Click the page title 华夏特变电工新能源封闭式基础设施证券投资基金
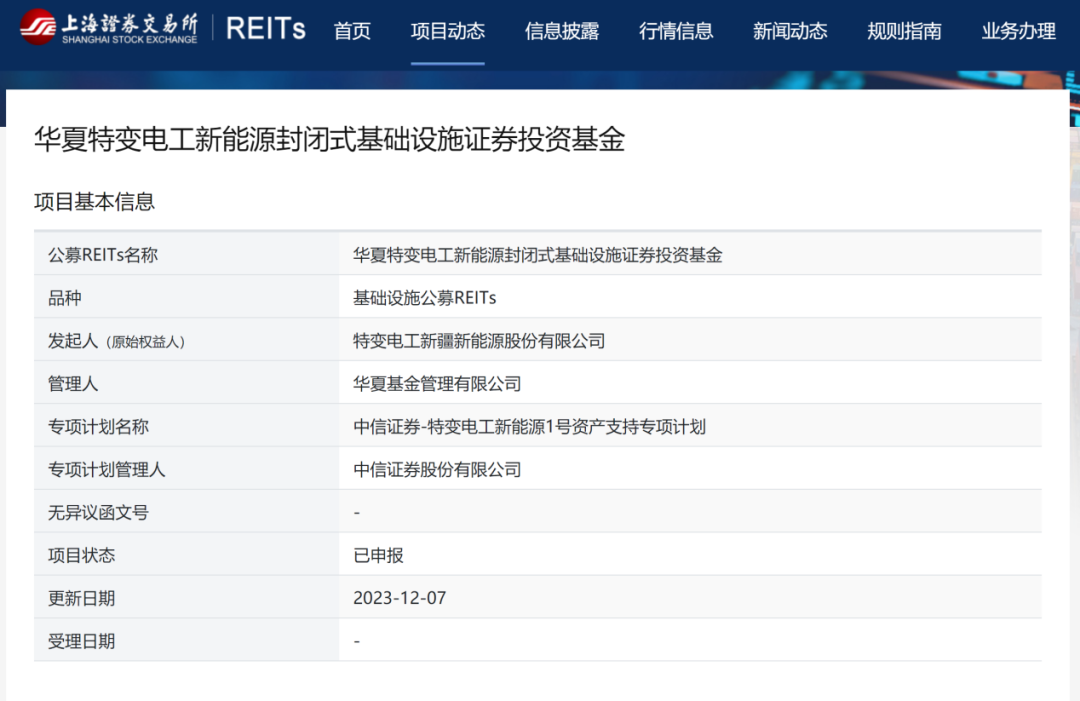The width and height of the screenshot is (1080, 701). [329, 139]
